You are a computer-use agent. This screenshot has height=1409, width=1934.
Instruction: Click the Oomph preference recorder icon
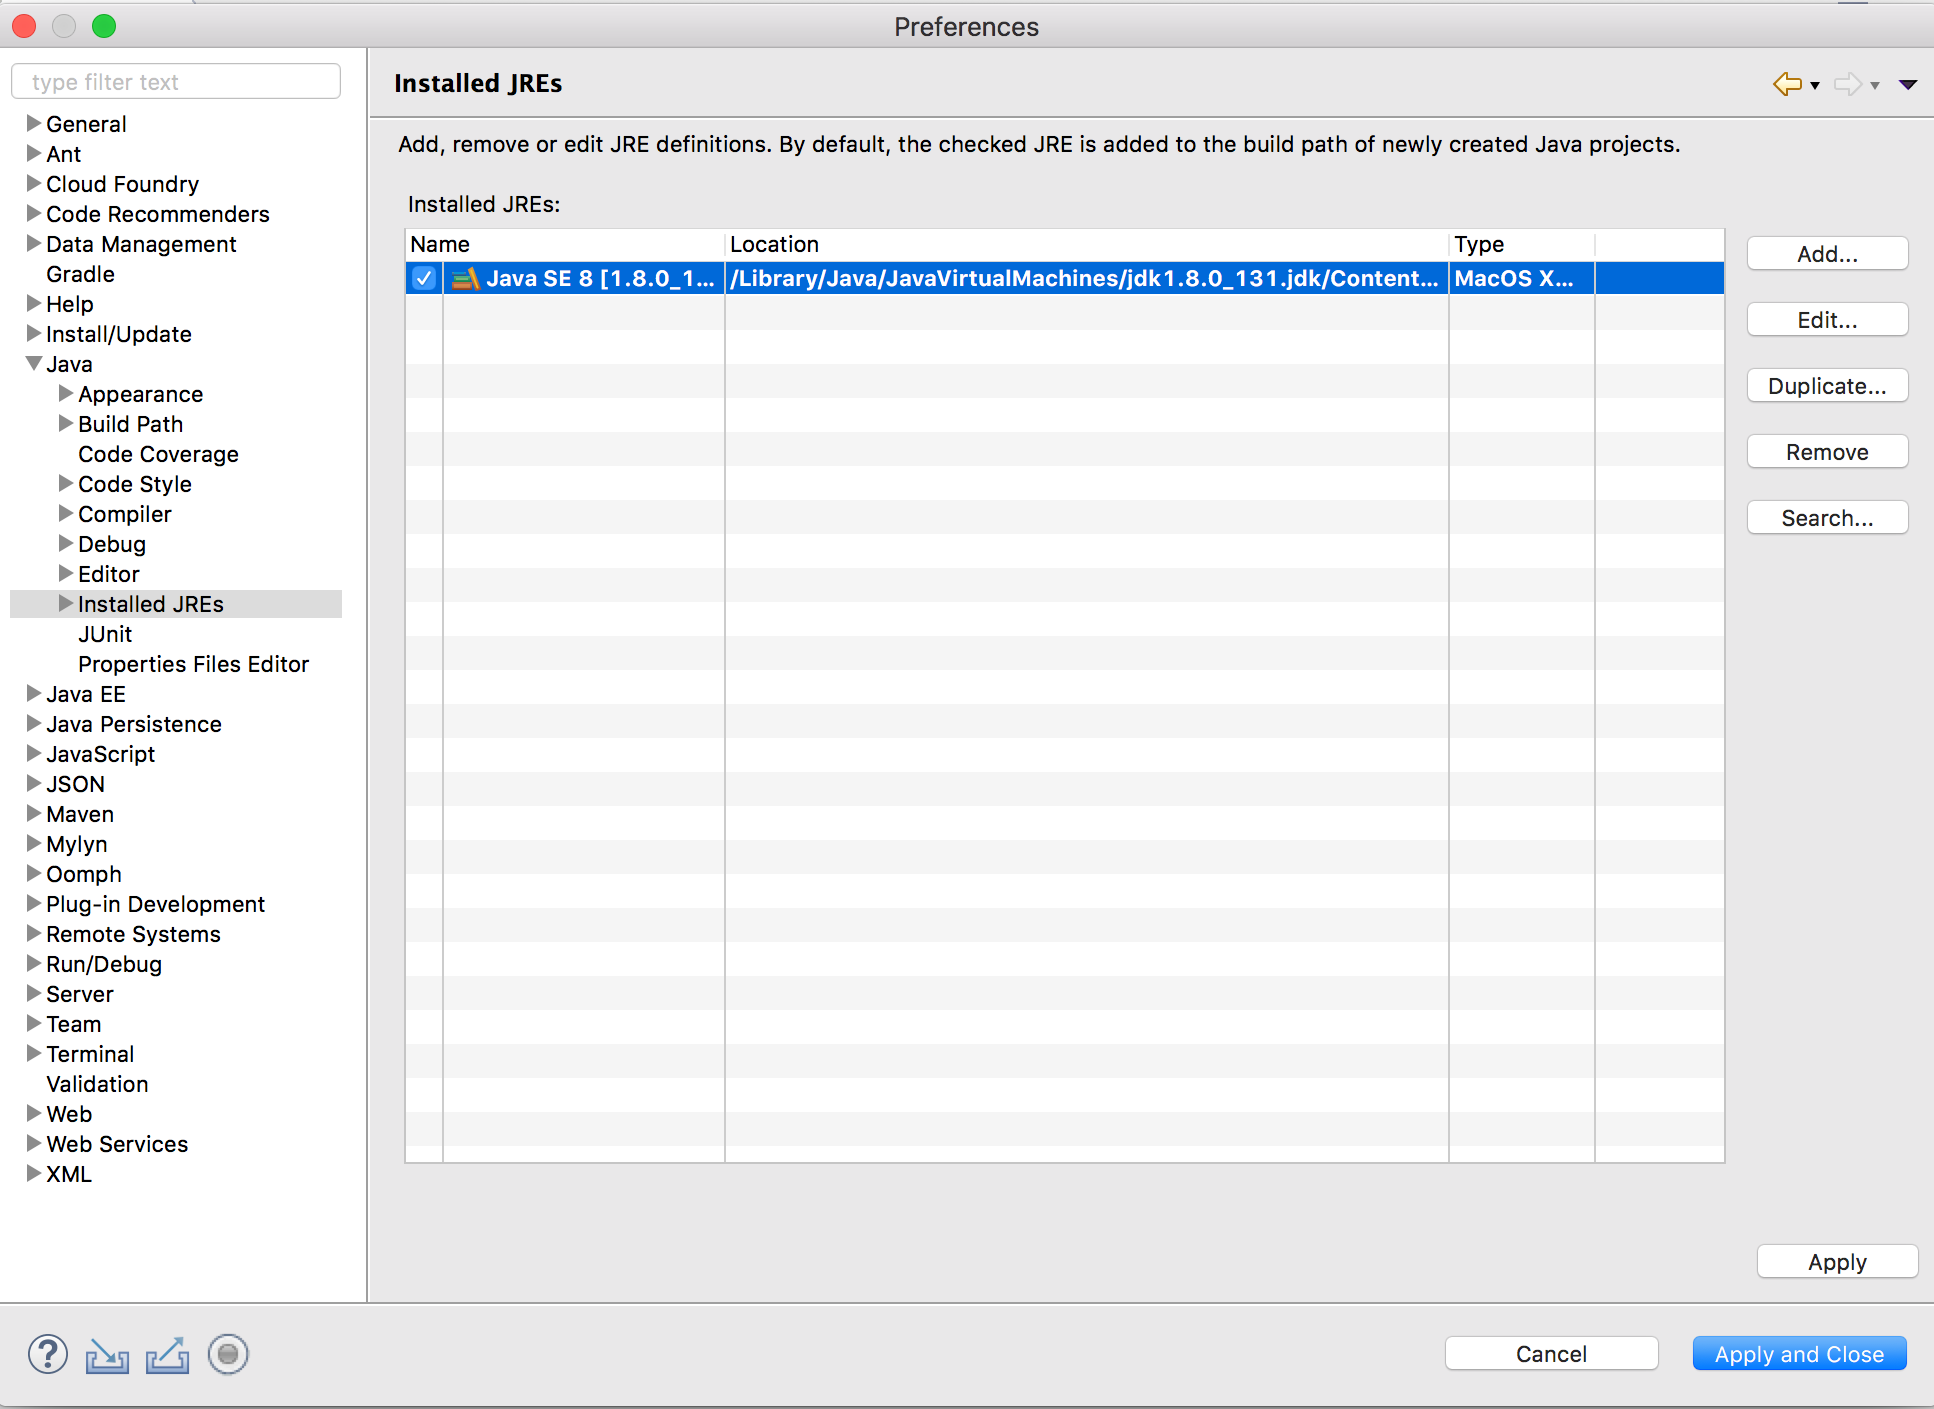pos(228,1354)
